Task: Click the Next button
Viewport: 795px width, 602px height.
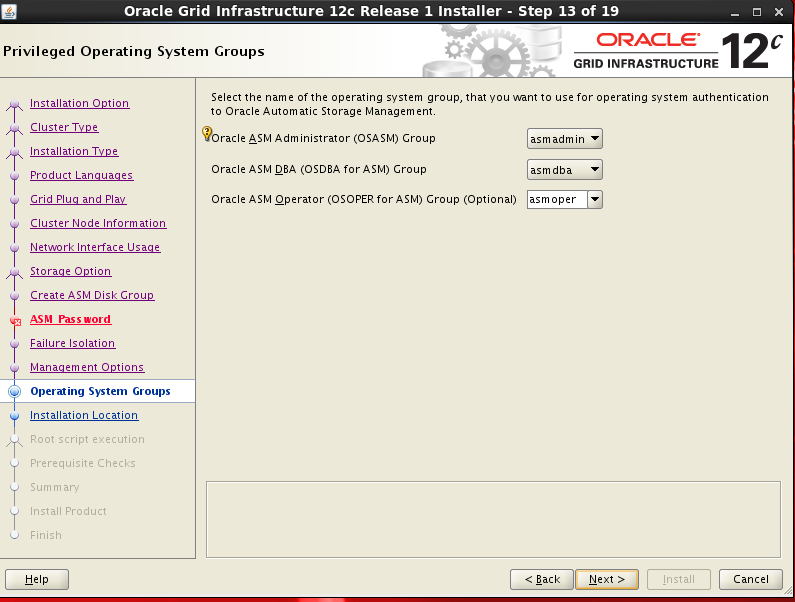Action: pos(607,579)
